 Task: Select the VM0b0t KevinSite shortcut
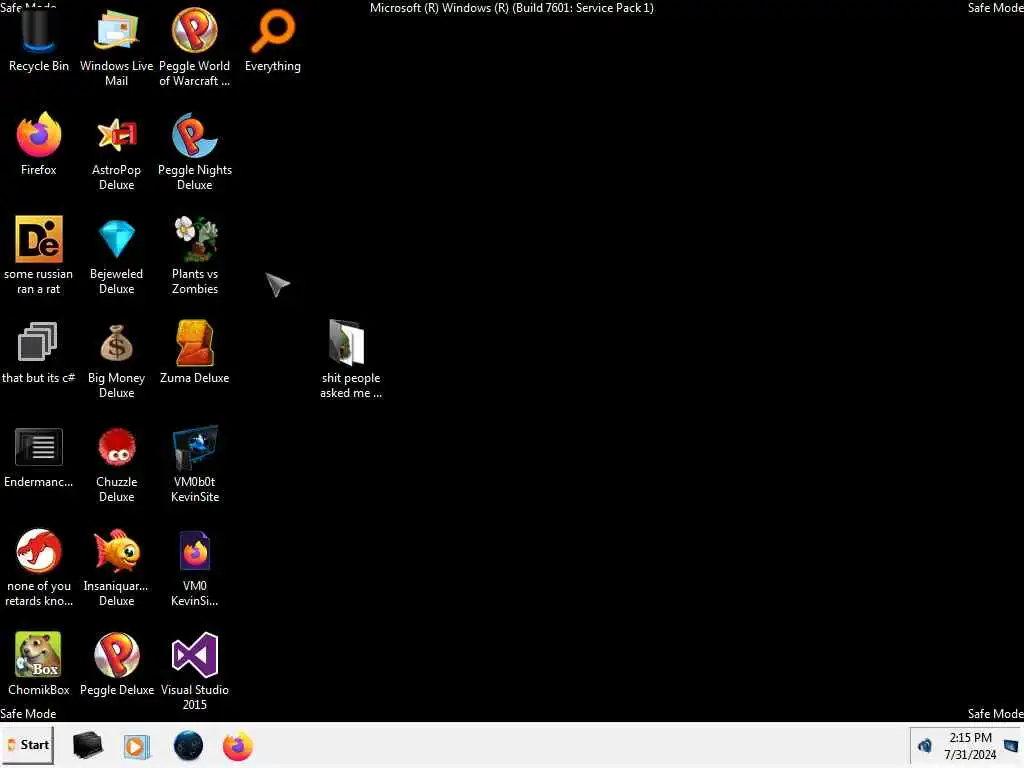pos(195,464)
